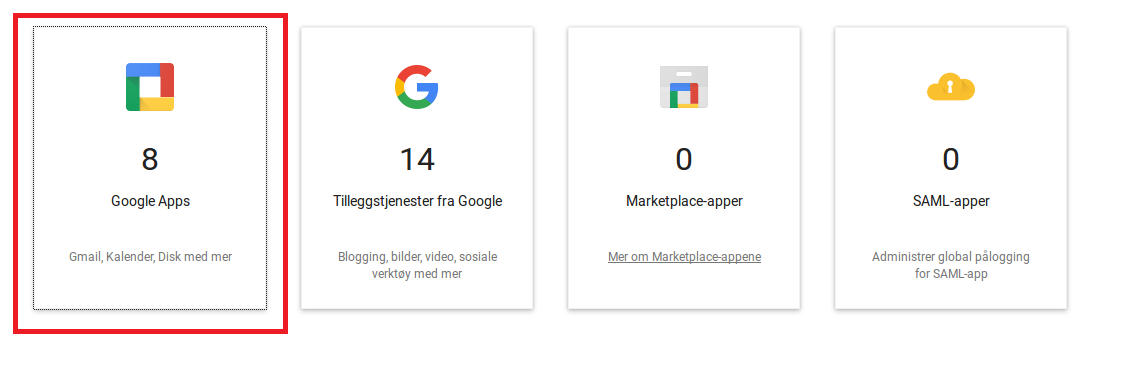Open the Marketplace-apper title
Viewport: 1134px width, 367px height.
(684, 201)
